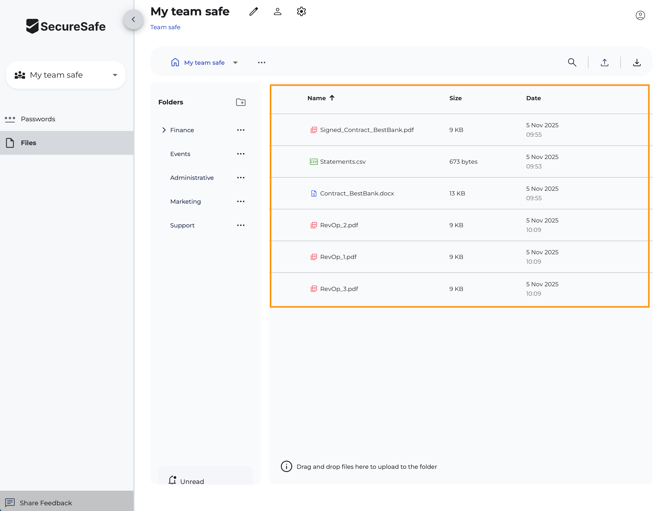Open the Statements.csv file
Viewport: 670px width, 511px height.
click(343, 162)
